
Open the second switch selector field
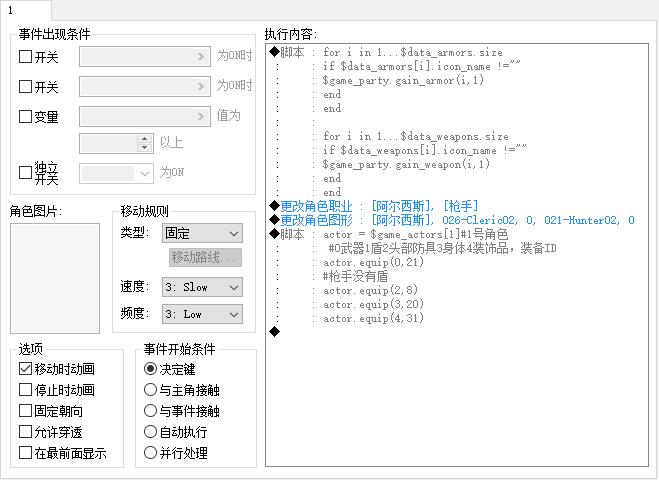tap(145, 86)
